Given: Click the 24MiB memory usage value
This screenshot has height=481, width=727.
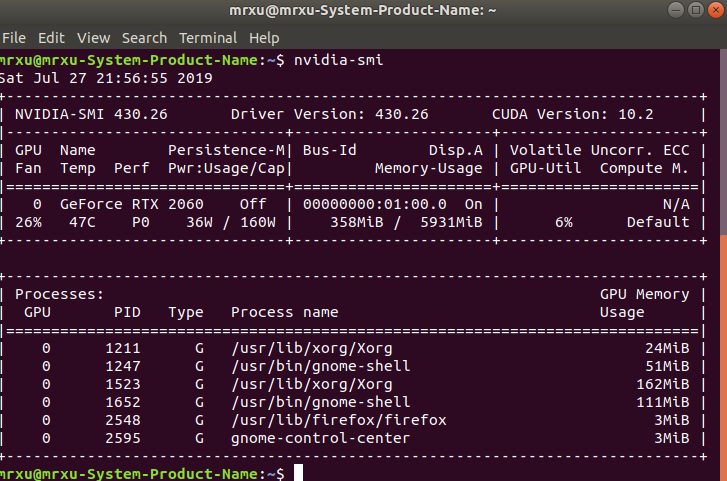Looking at the screenshot, I should (x=667, y=348).
